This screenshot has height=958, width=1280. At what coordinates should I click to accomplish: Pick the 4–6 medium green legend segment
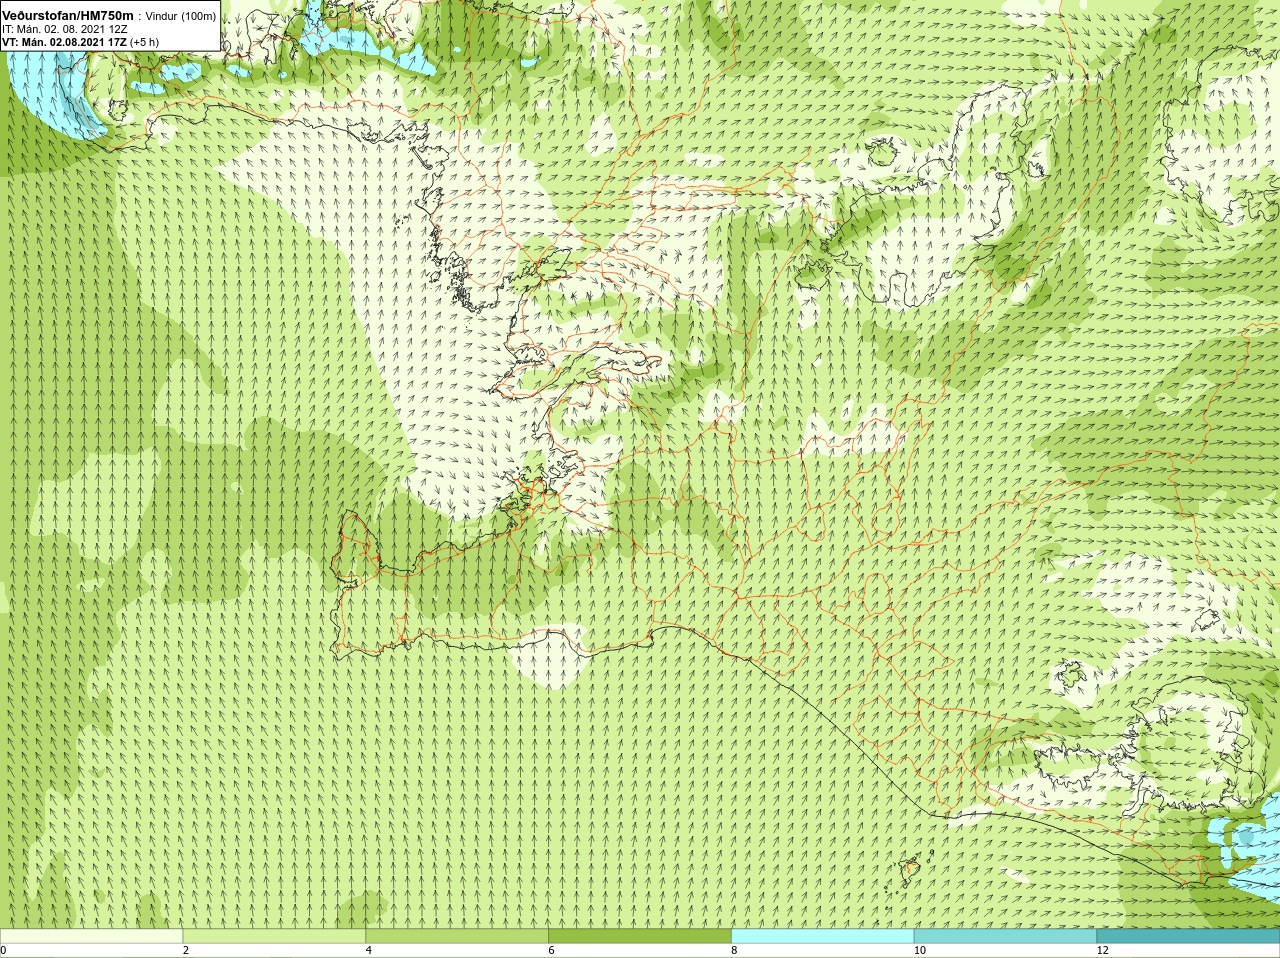(457, 936)
